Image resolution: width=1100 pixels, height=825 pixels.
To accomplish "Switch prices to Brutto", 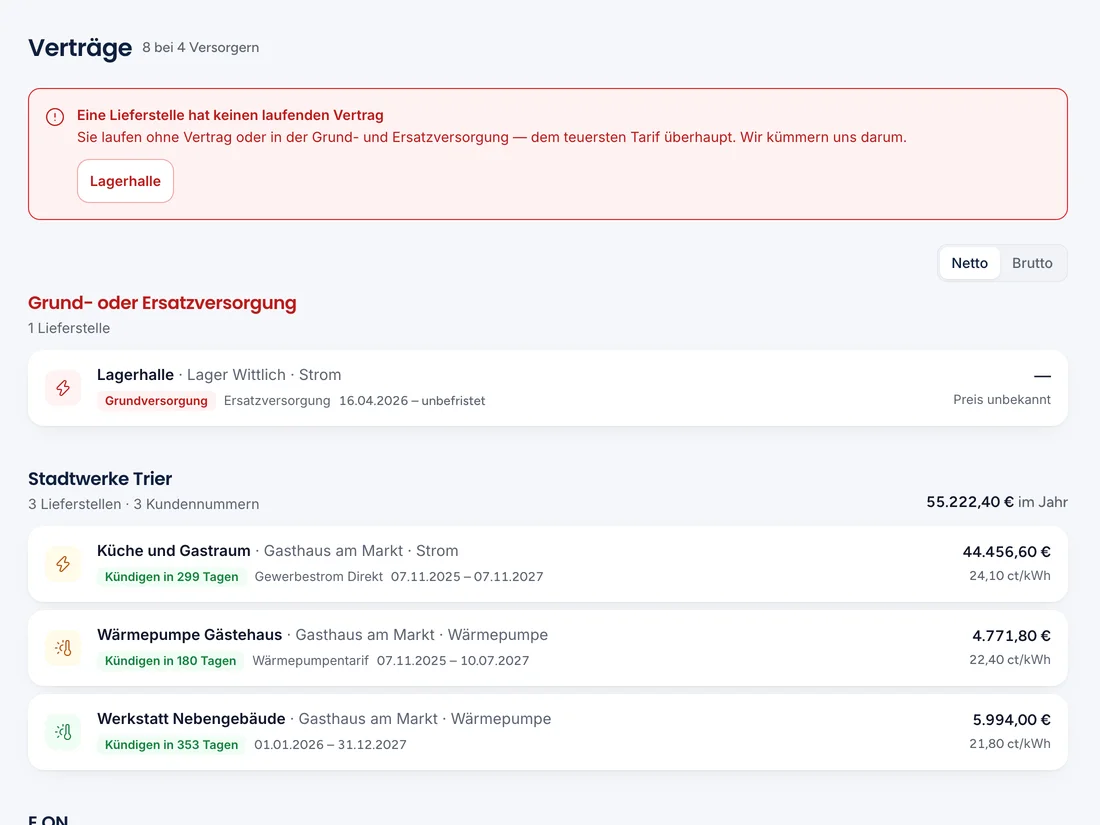I will point(1032,263).
